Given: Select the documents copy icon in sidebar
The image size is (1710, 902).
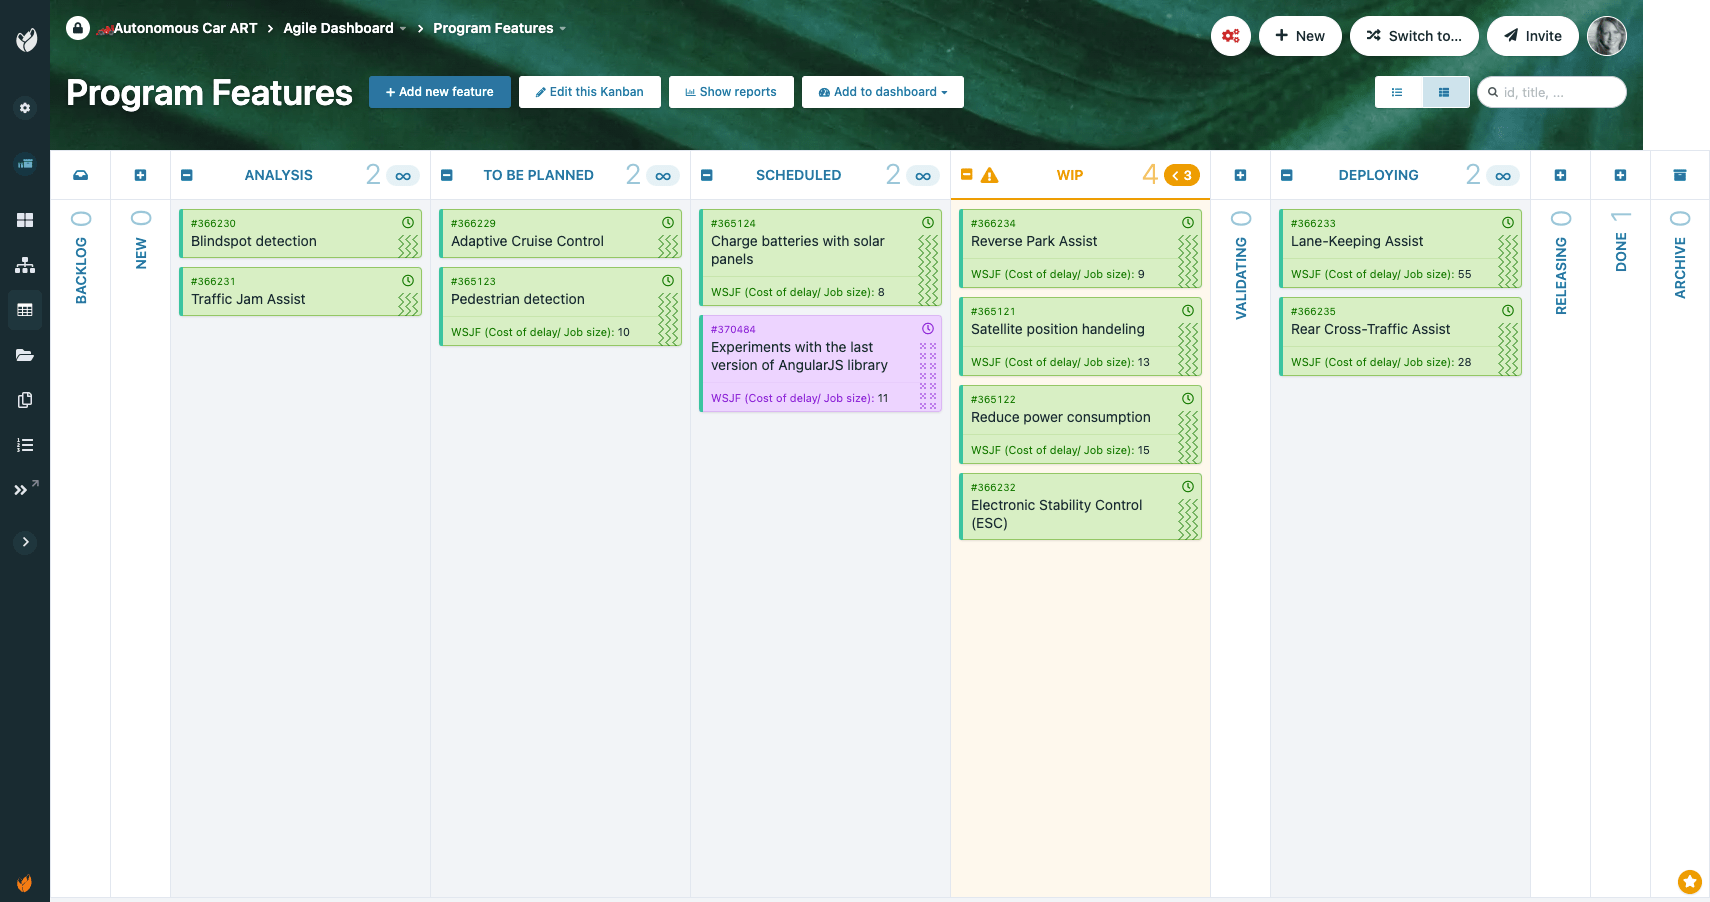Looking at the screenshot, I should (24, 400).
